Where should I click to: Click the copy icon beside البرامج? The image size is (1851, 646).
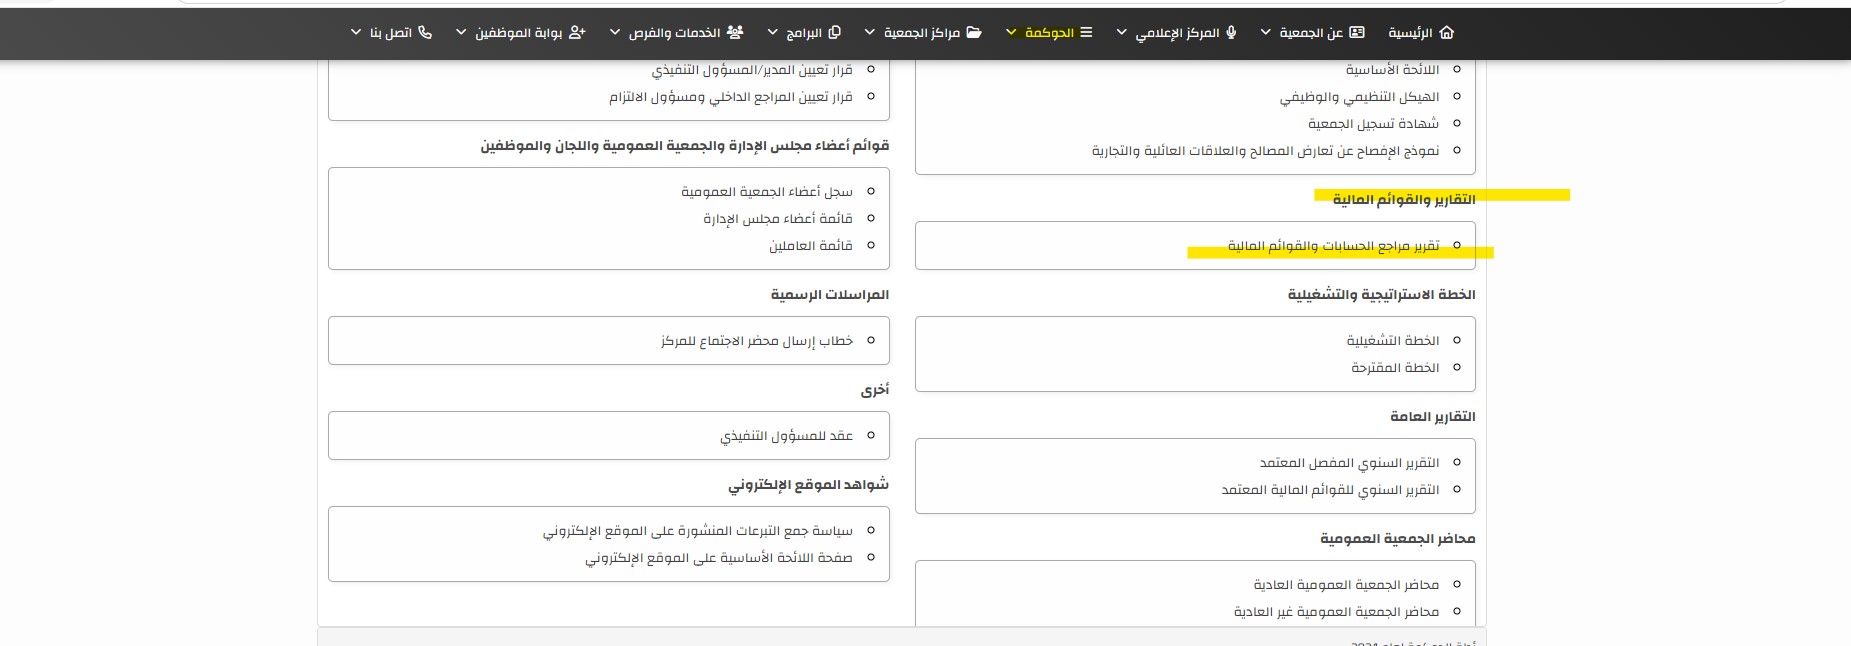(834, 32)
